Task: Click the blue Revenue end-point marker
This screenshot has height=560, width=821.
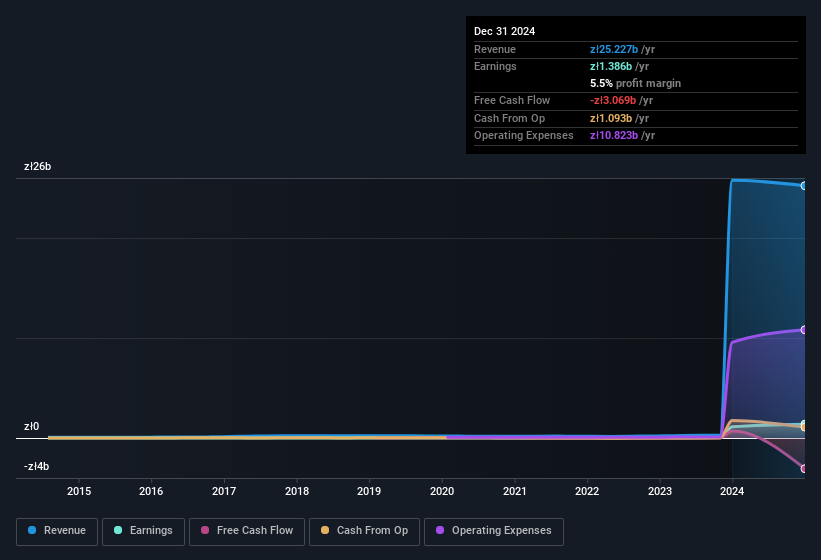Action: point(803,186)
